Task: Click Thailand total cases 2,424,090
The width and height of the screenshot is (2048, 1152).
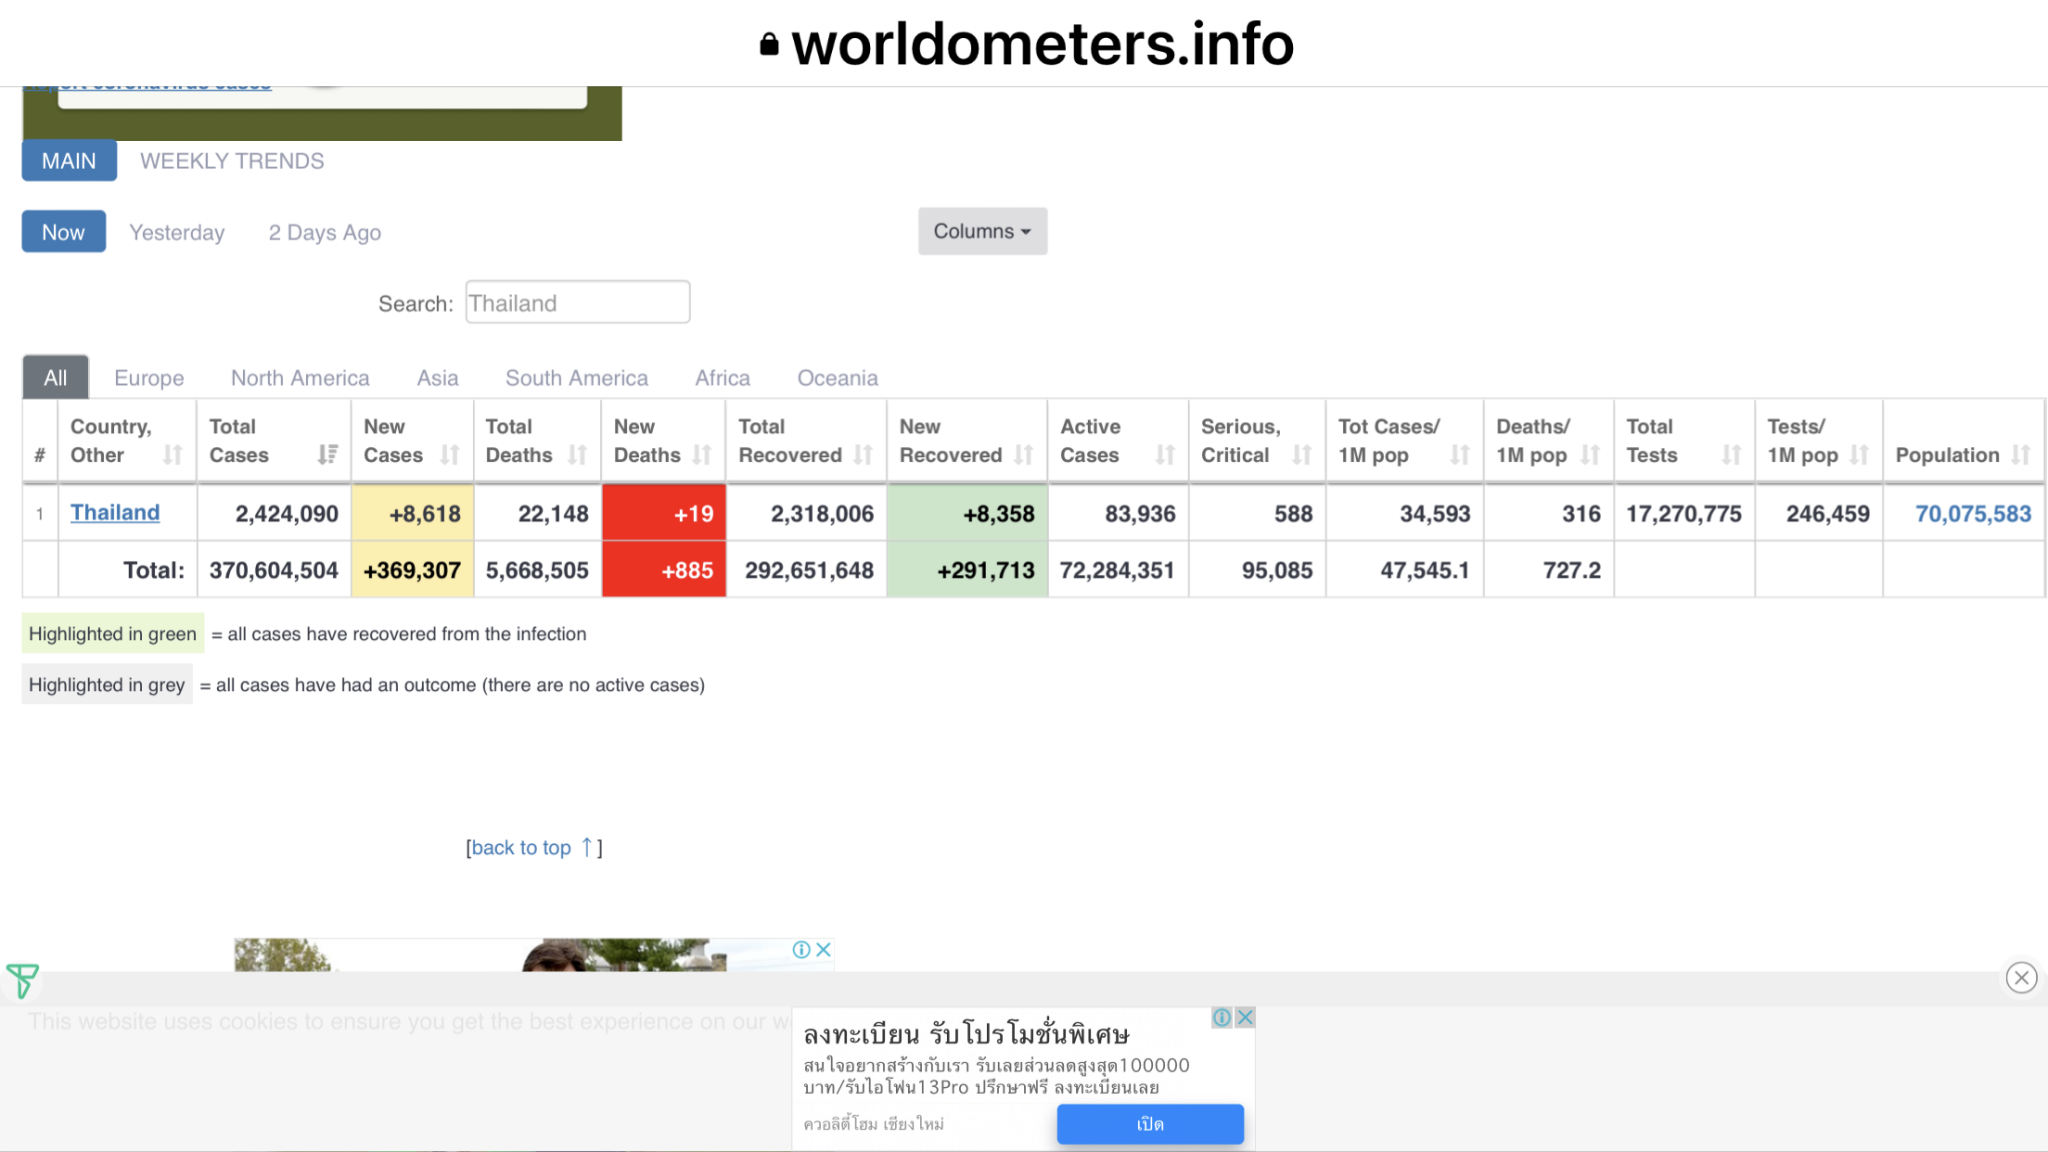Action: 287,514
